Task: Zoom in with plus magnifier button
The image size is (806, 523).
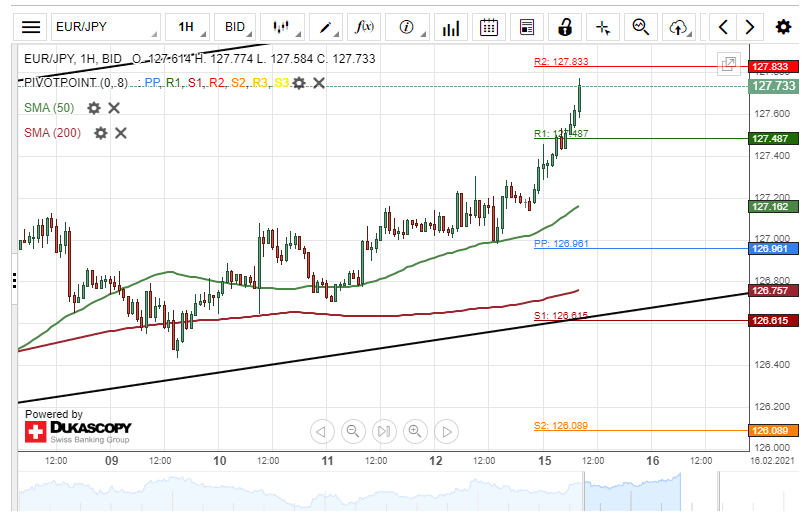Action: coord(415,431)
